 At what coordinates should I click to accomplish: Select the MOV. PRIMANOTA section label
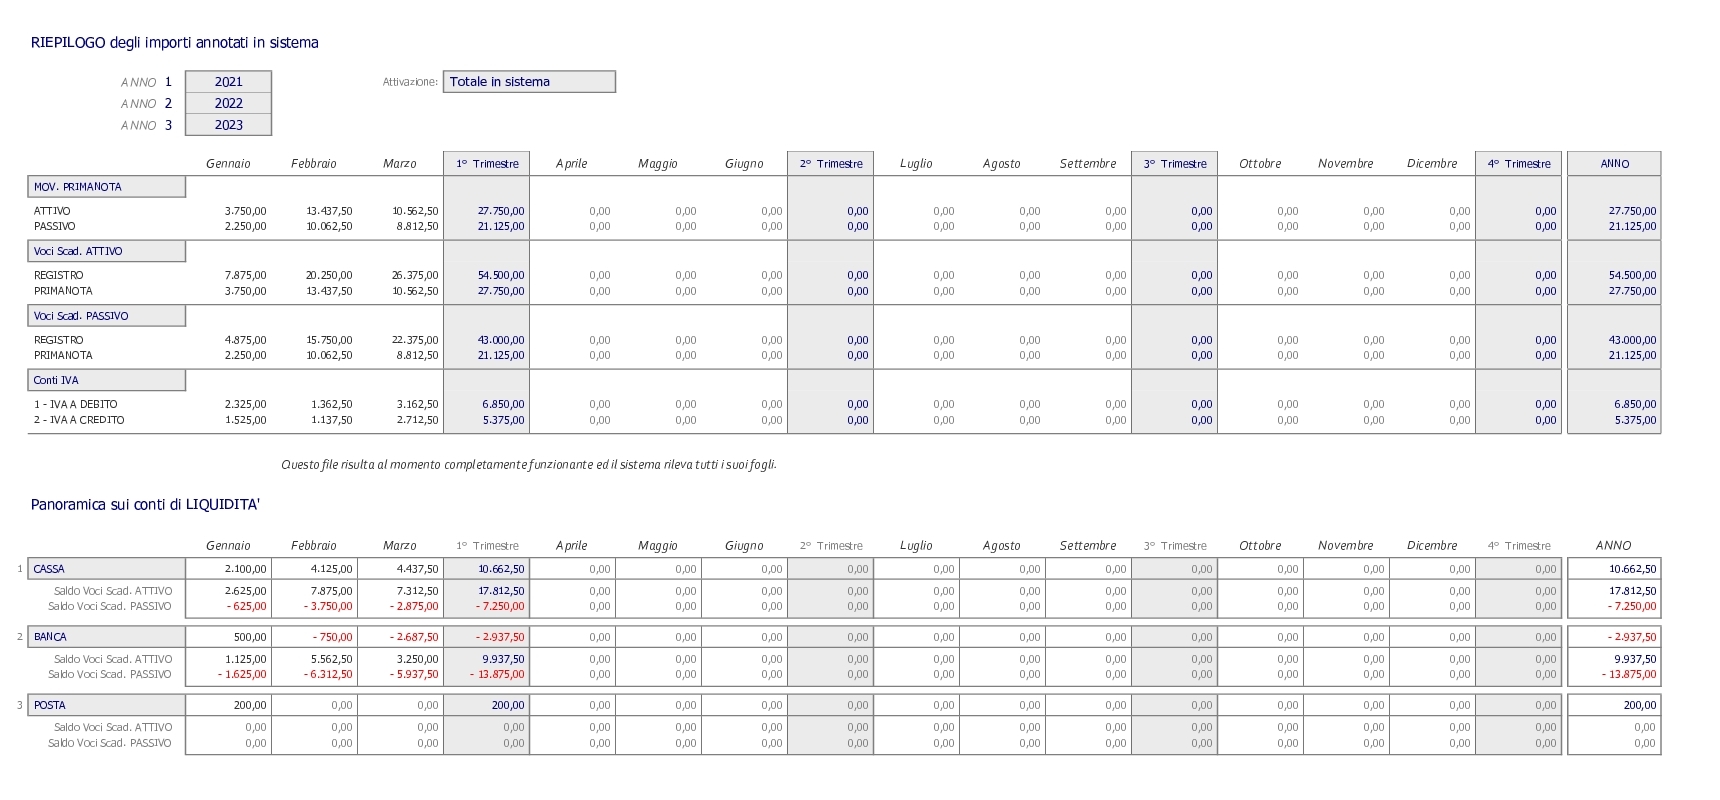click(107, 187)
